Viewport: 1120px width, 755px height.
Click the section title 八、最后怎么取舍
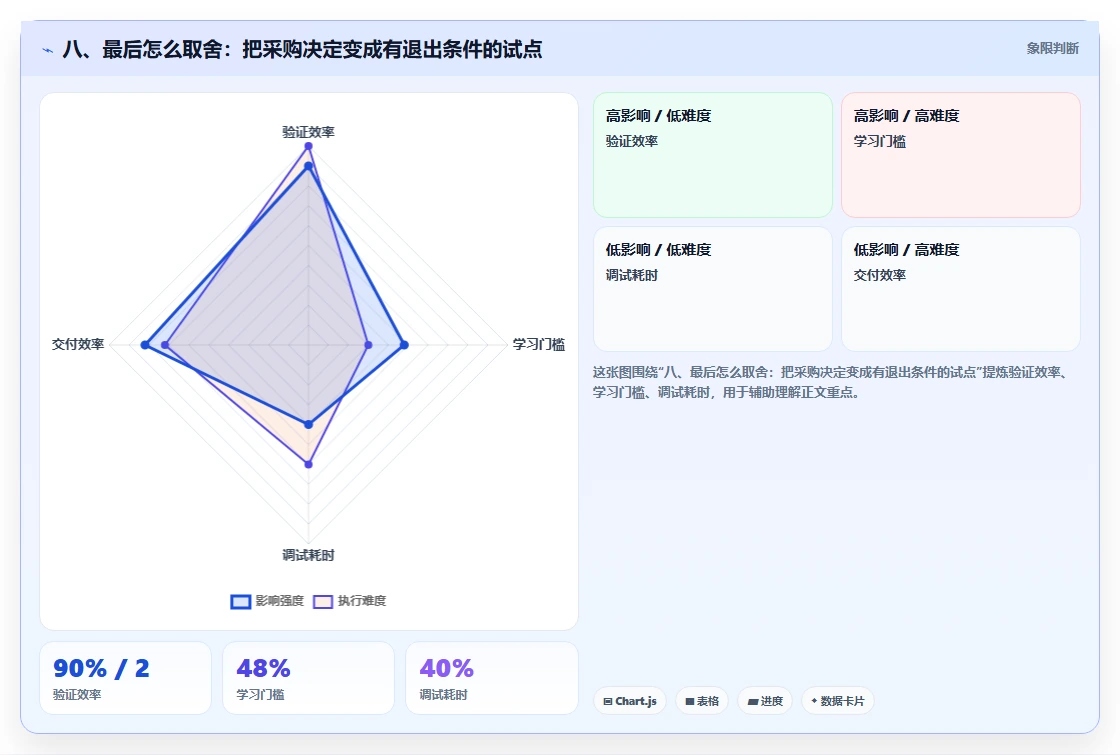point(302,49)
